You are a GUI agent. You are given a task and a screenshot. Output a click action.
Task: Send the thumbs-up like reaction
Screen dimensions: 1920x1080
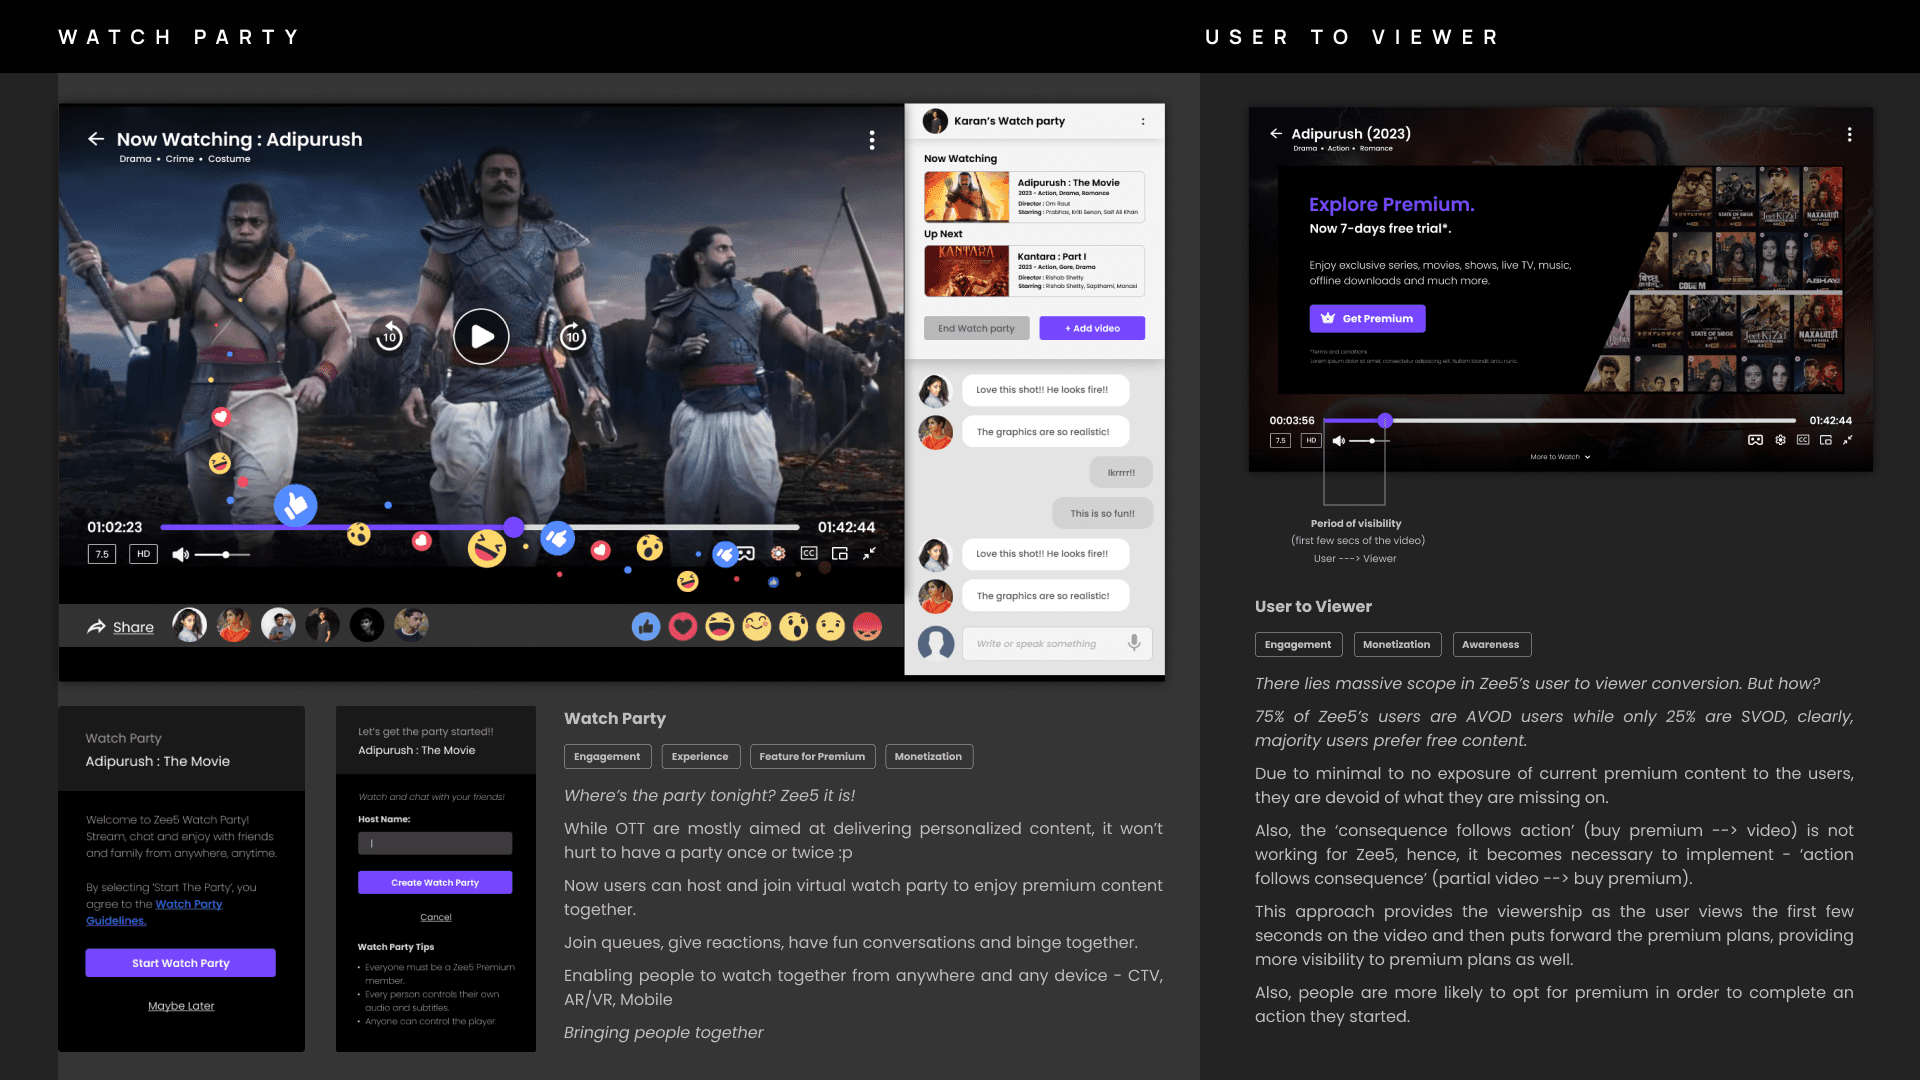tap(646, 627)
